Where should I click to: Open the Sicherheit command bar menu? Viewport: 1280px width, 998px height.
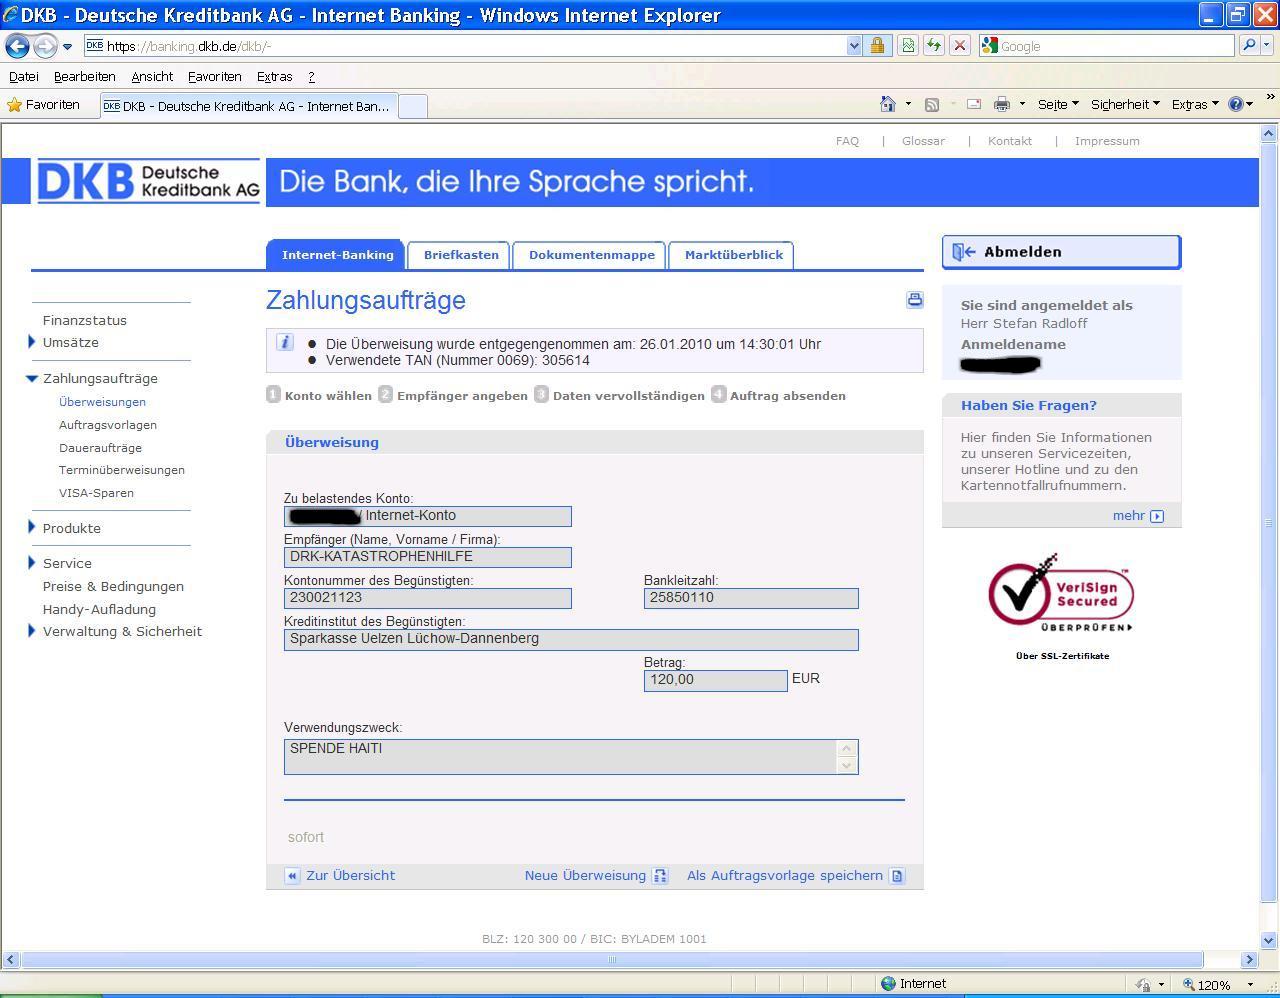[1125, 104]
